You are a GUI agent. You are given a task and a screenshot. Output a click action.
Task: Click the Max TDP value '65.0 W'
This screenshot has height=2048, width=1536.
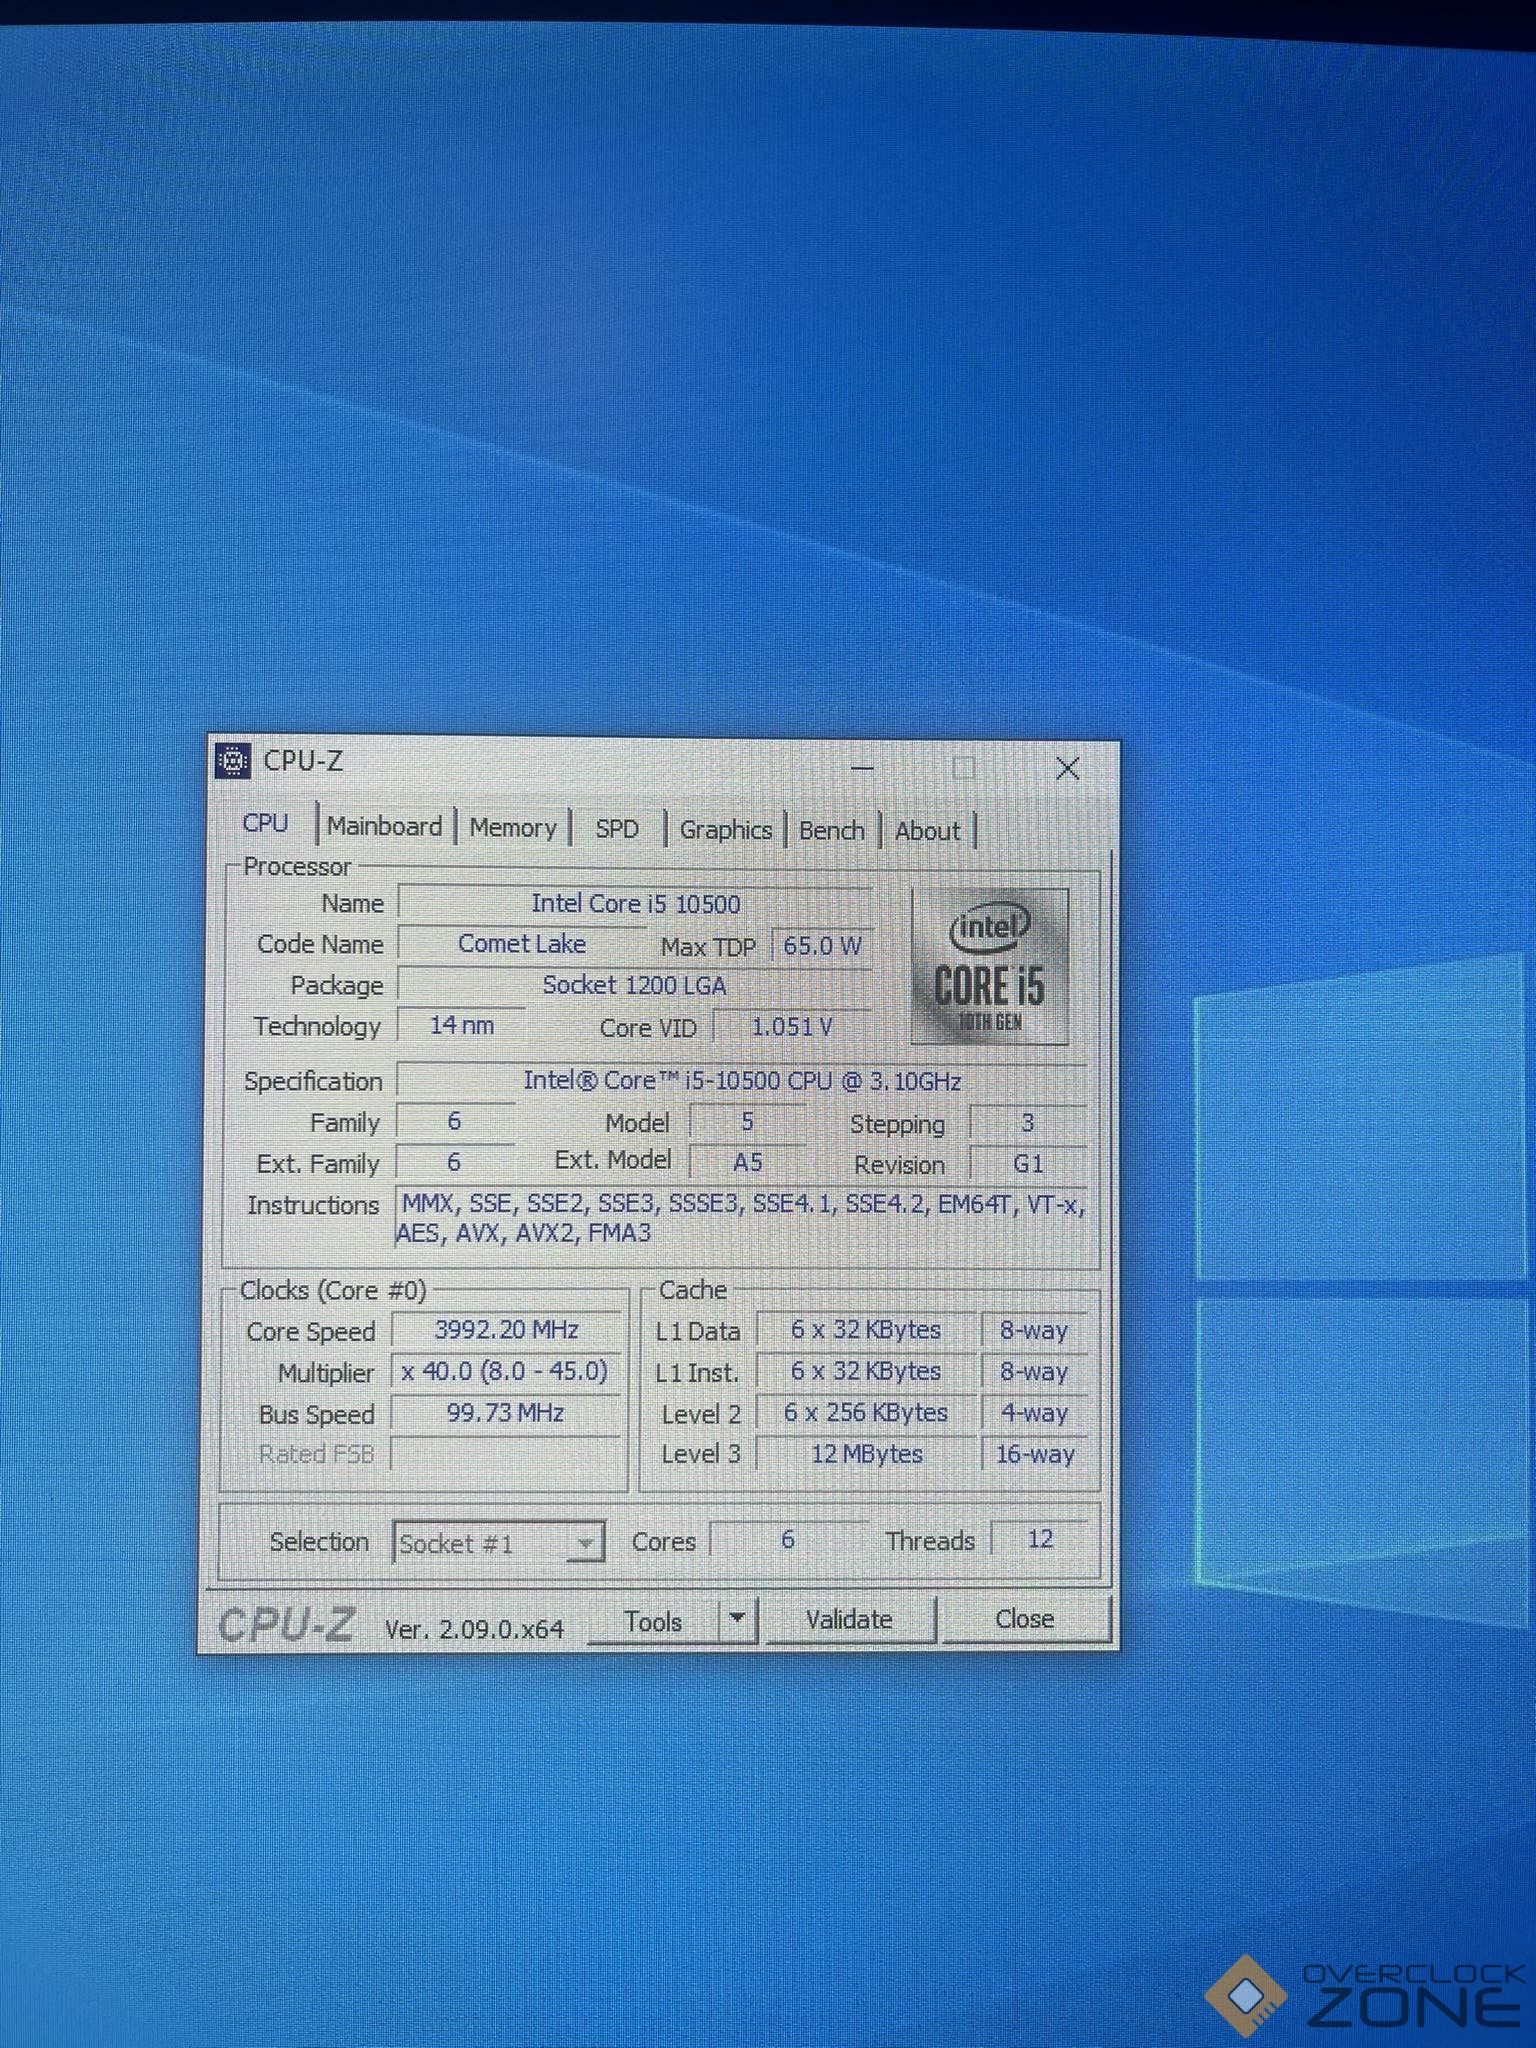coord(822,946)
